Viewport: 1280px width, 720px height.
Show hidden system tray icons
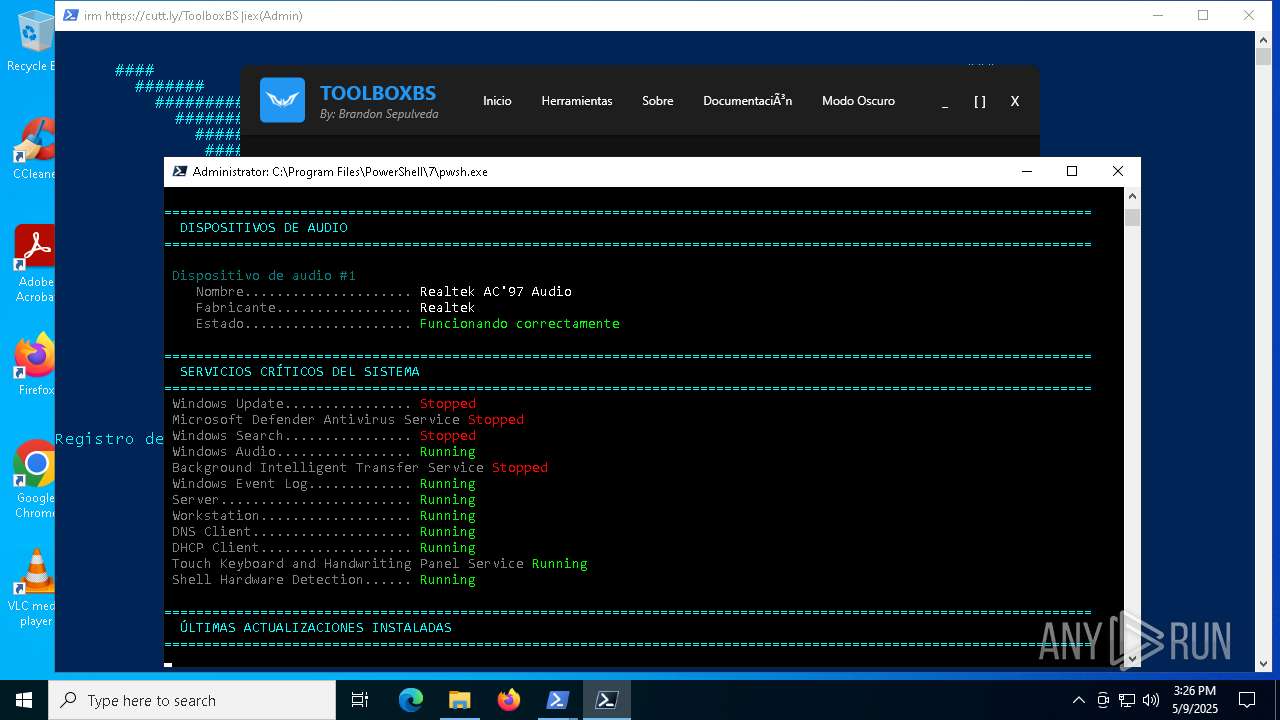coord(1078,700)
